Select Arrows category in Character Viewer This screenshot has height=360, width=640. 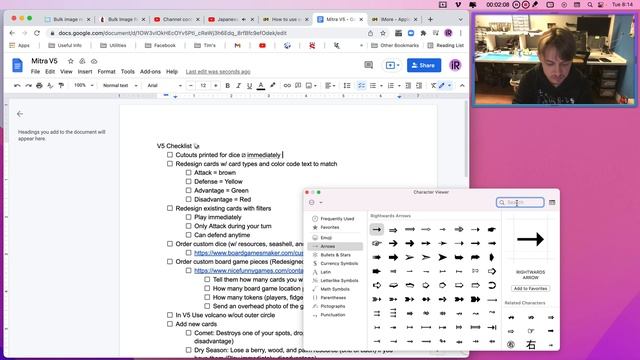click(x=335, y=247)
